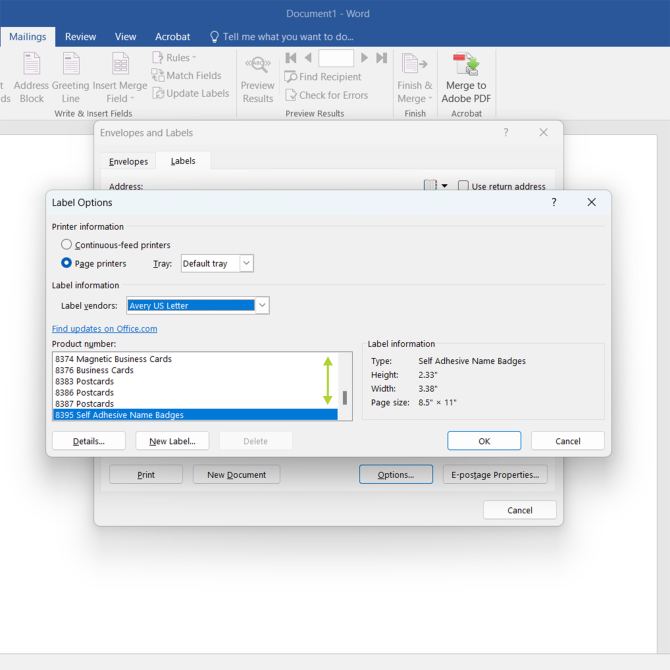Click the Preview Results icon

258,64
